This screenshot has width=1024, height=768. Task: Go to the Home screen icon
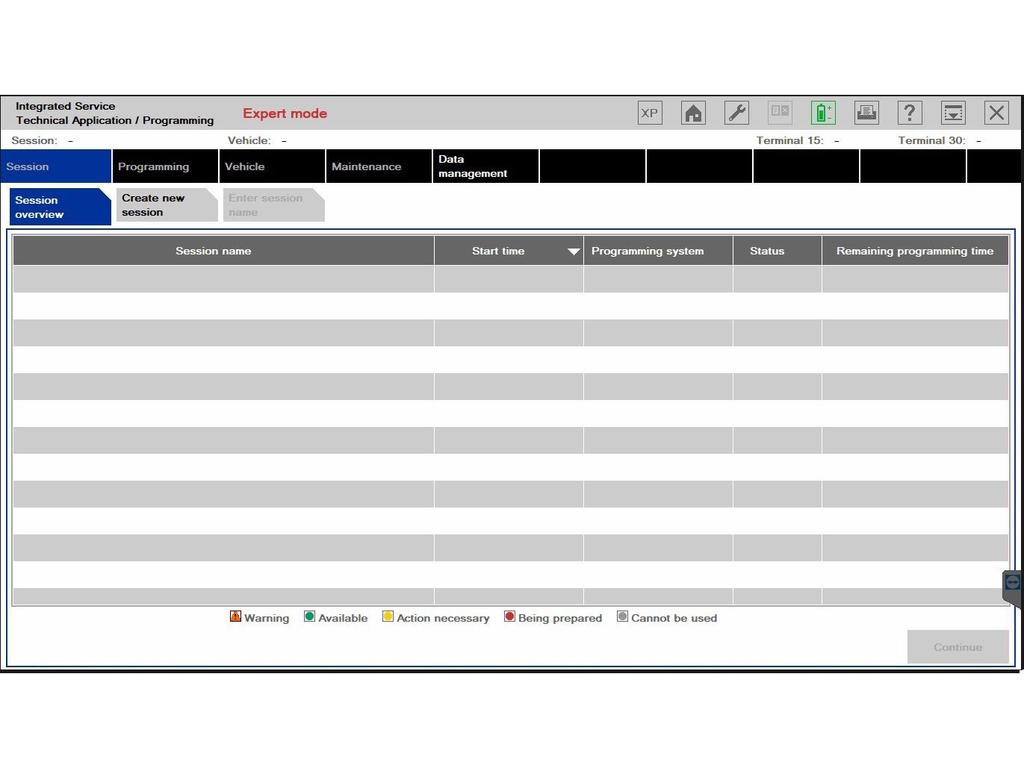(693, 113)
